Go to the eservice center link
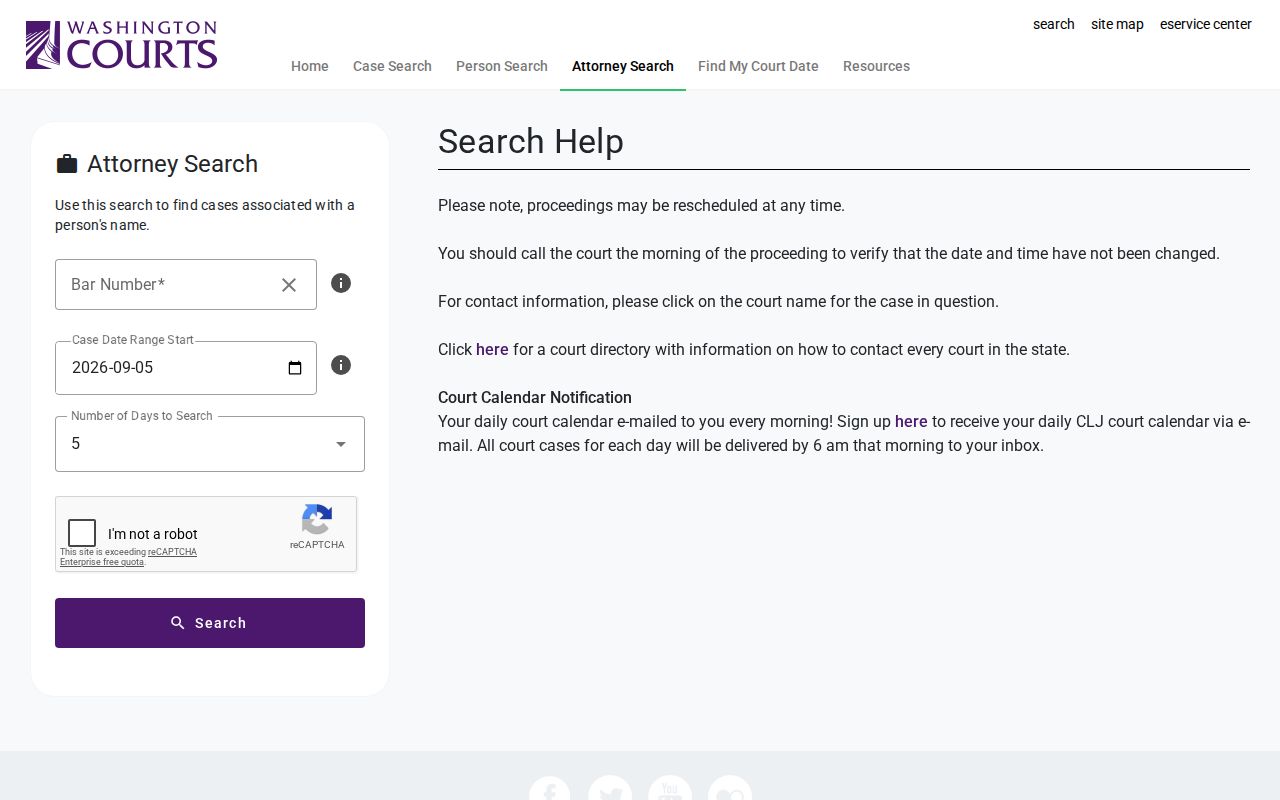Image resolution: width=1280 pixels, height=800 pixels. (x=1206, y=24)
